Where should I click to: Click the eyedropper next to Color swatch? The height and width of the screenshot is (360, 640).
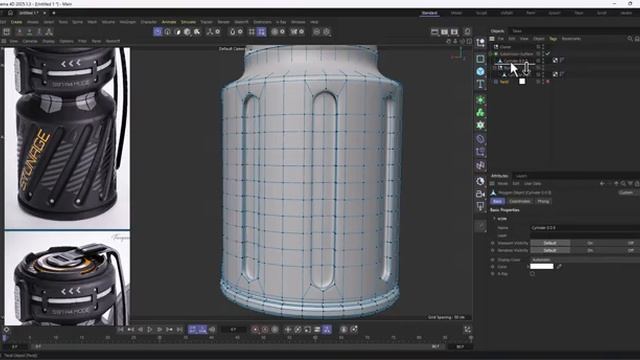click(x=559, y=267)
